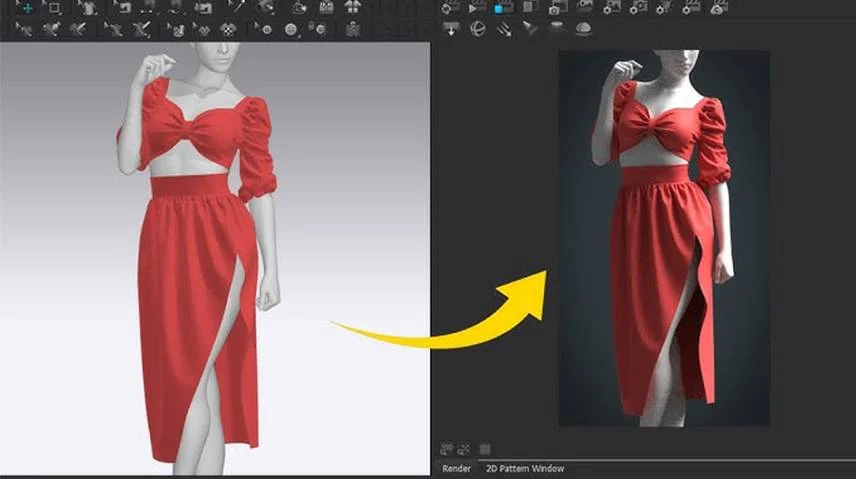Open the image render settings gear icon
This screenshot has height=479, width=856.
point(611,8)
